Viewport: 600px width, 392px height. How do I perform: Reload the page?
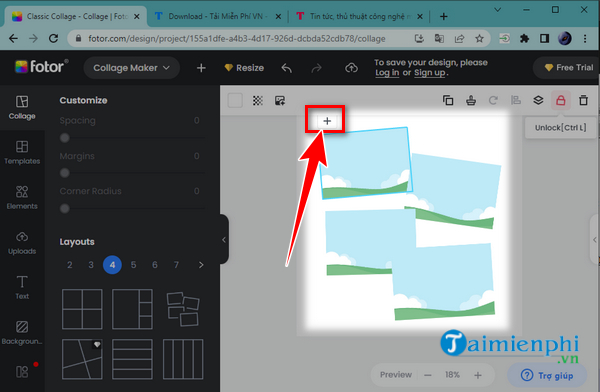coord(54,38)
